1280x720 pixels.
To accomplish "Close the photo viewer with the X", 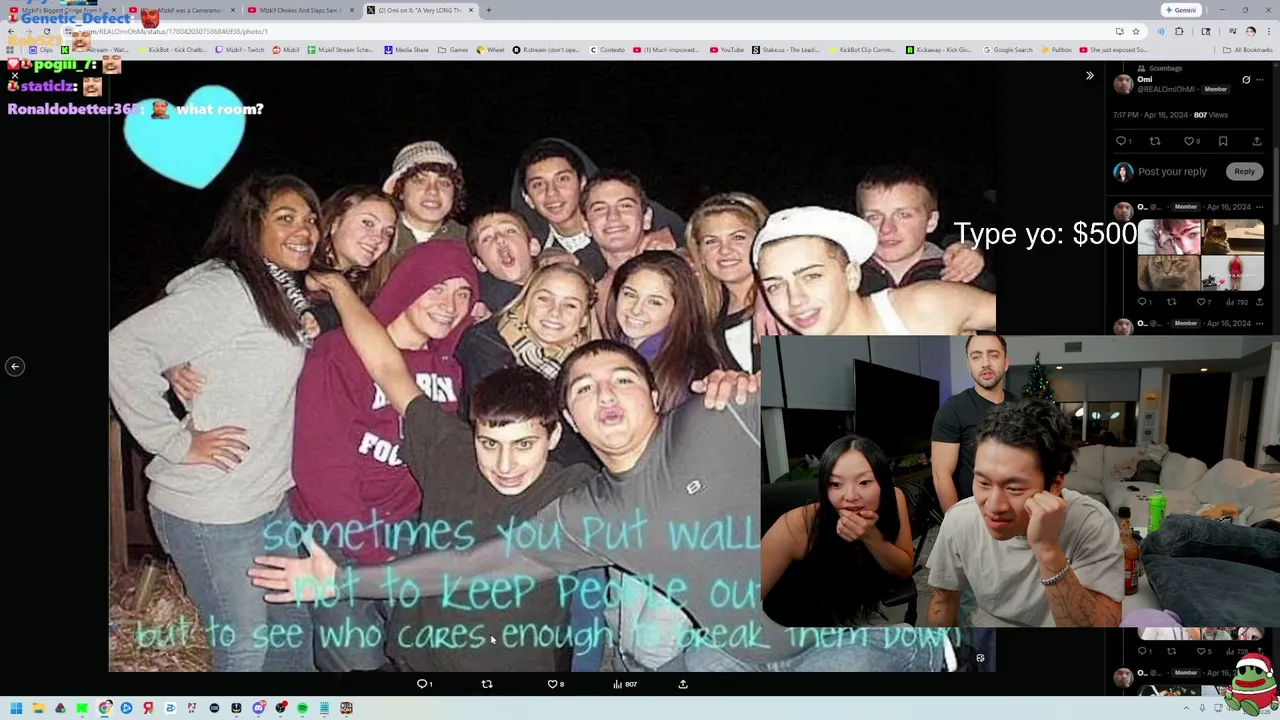I will pyautogui.click(x=15, y=76).
